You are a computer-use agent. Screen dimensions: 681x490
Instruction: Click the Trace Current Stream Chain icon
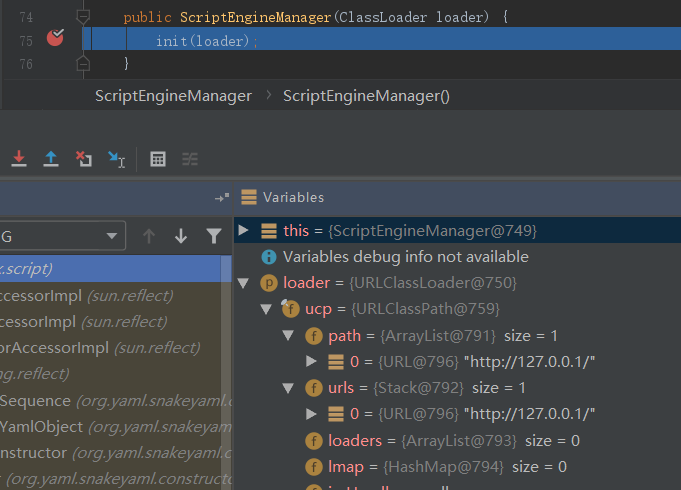[x=189, y=159]
